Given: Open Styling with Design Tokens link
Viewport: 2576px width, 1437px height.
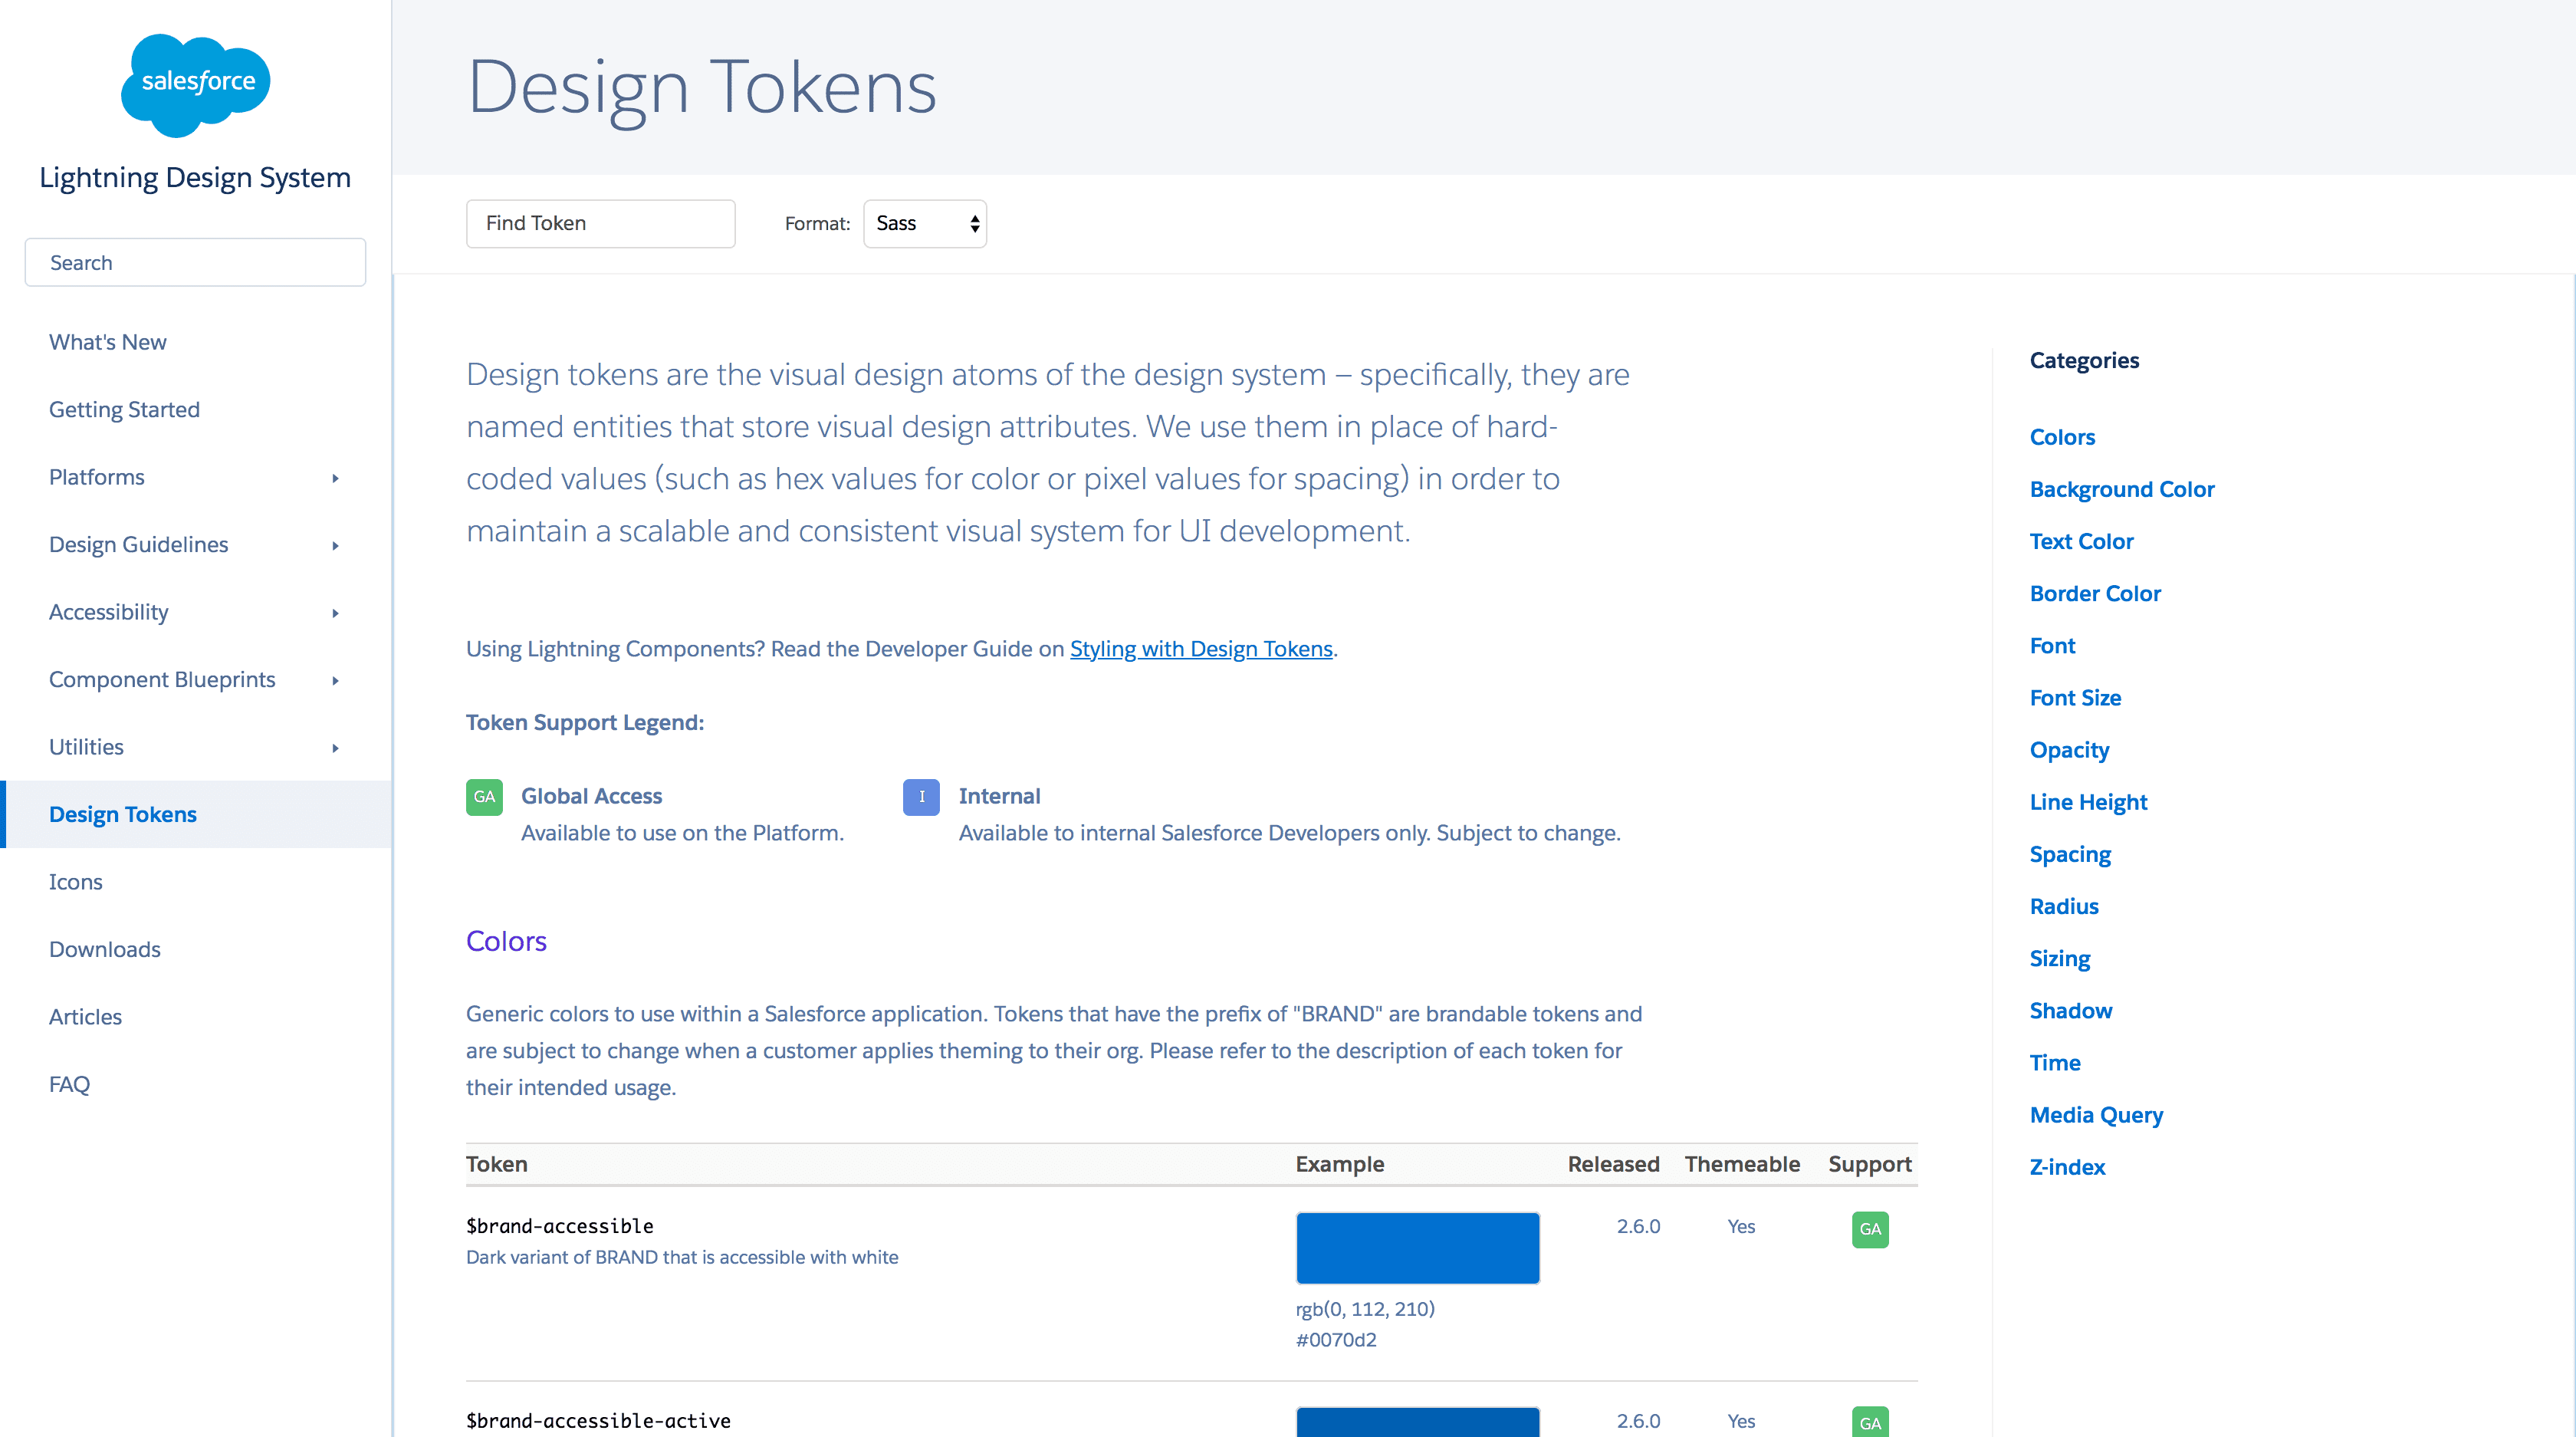Looking at the screenshot, I should [x=1200, y=649].
